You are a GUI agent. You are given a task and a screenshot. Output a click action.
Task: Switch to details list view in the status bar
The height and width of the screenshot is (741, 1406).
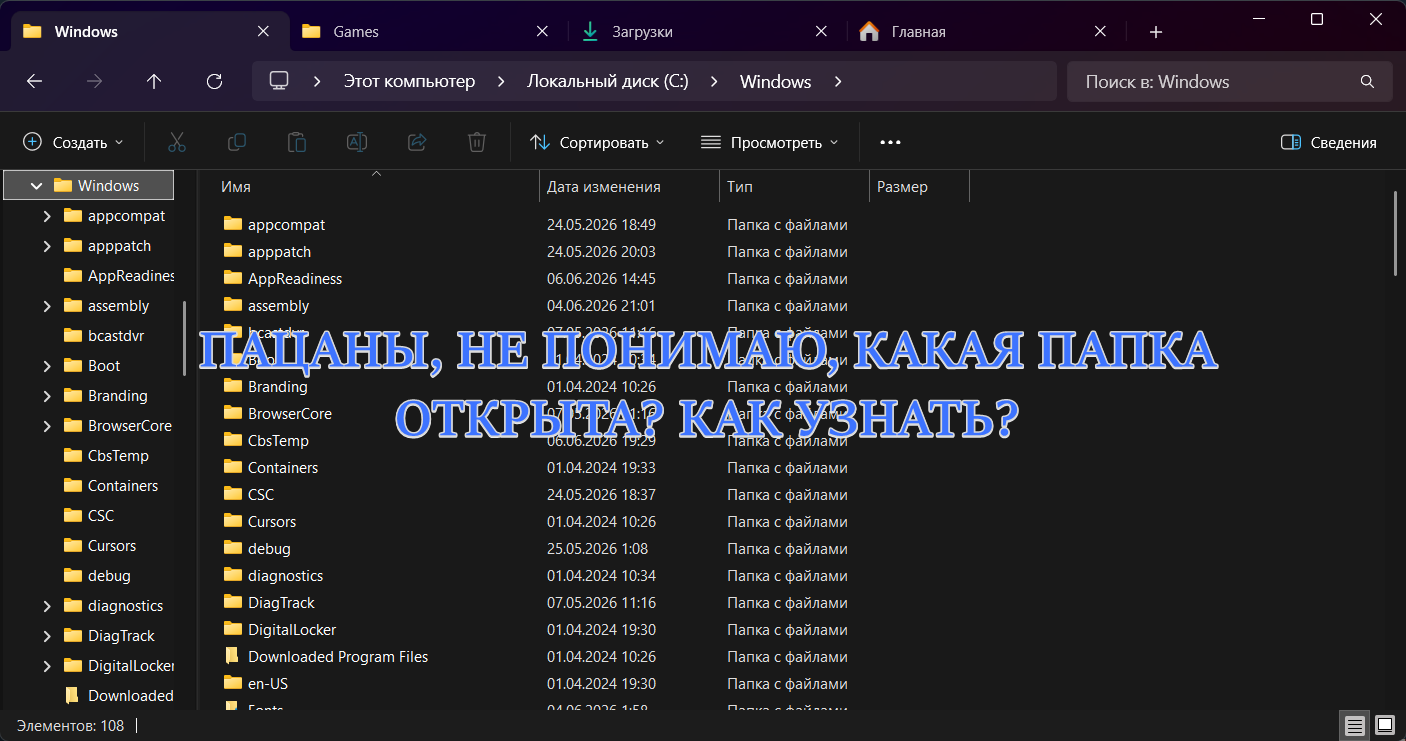pos(1355,725)
